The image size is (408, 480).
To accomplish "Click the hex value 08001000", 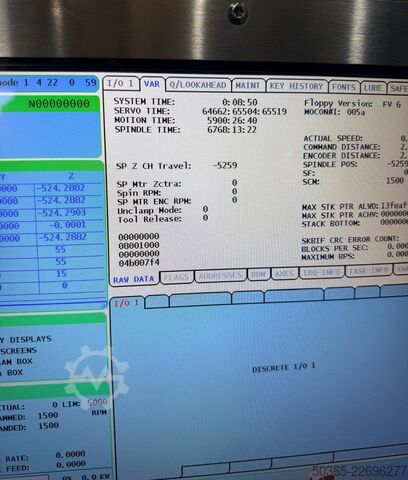I will coord(139,245).
